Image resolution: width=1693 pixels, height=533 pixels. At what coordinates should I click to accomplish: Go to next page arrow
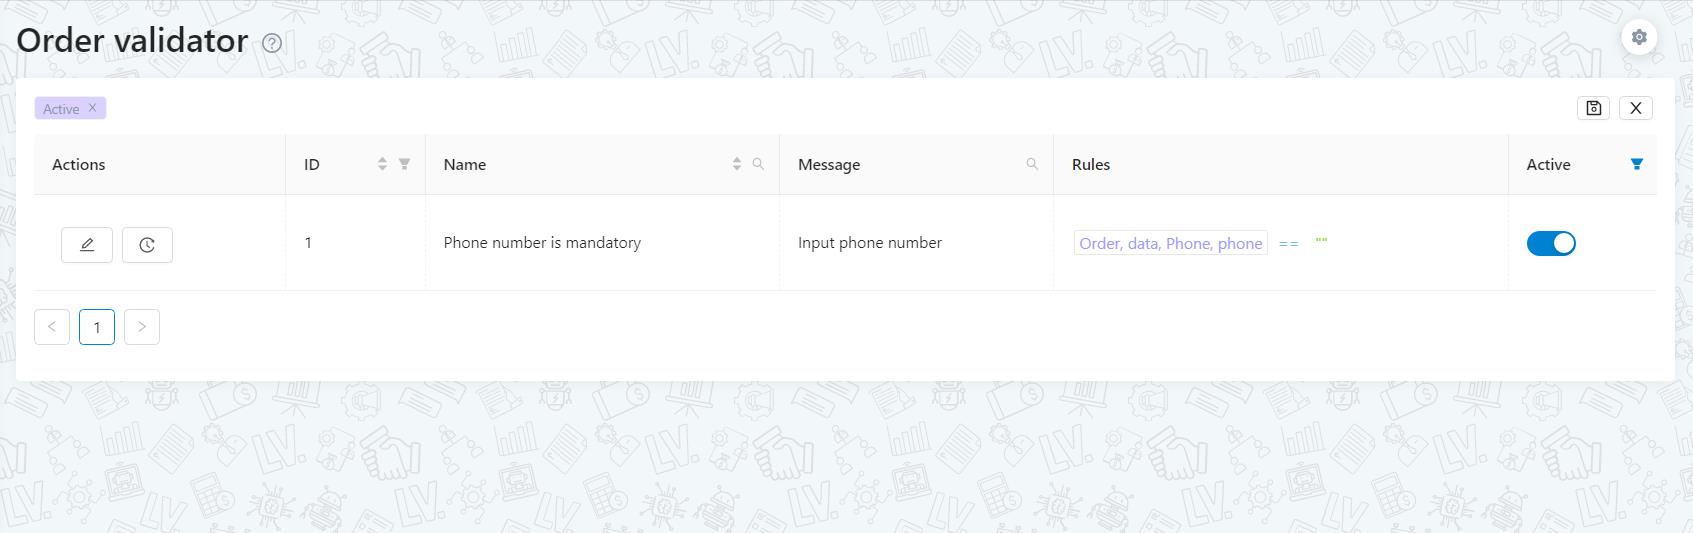(142, 327)
